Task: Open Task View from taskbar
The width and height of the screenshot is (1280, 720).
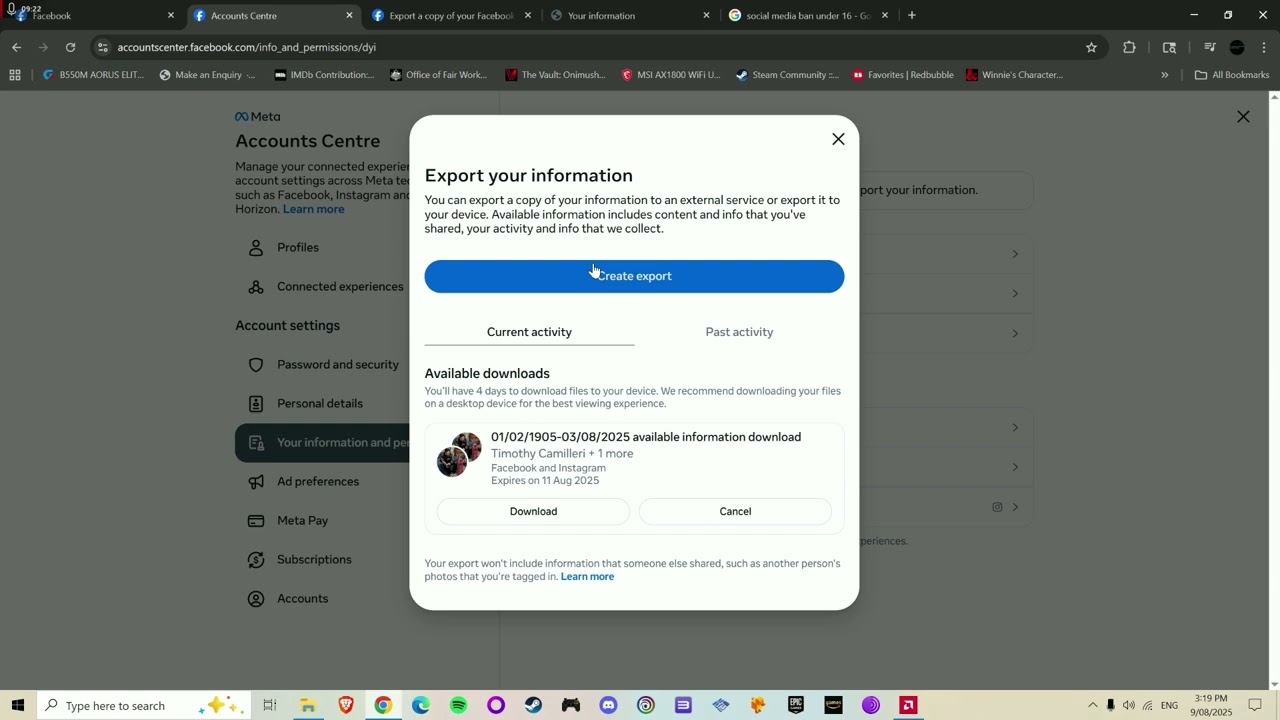Action: coord(270,705)
